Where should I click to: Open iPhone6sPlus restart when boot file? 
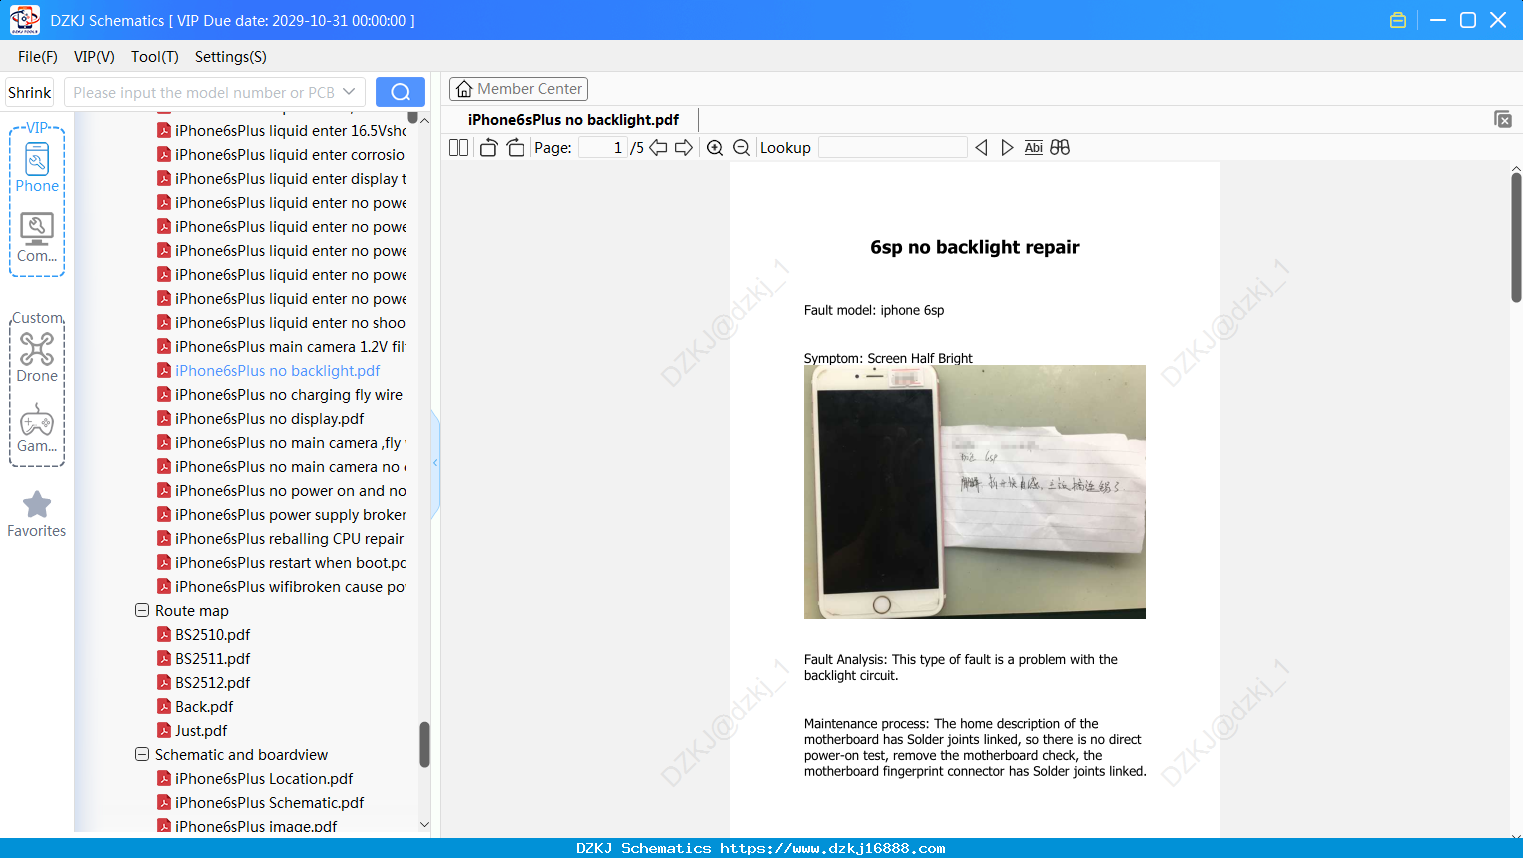[290, 562]
